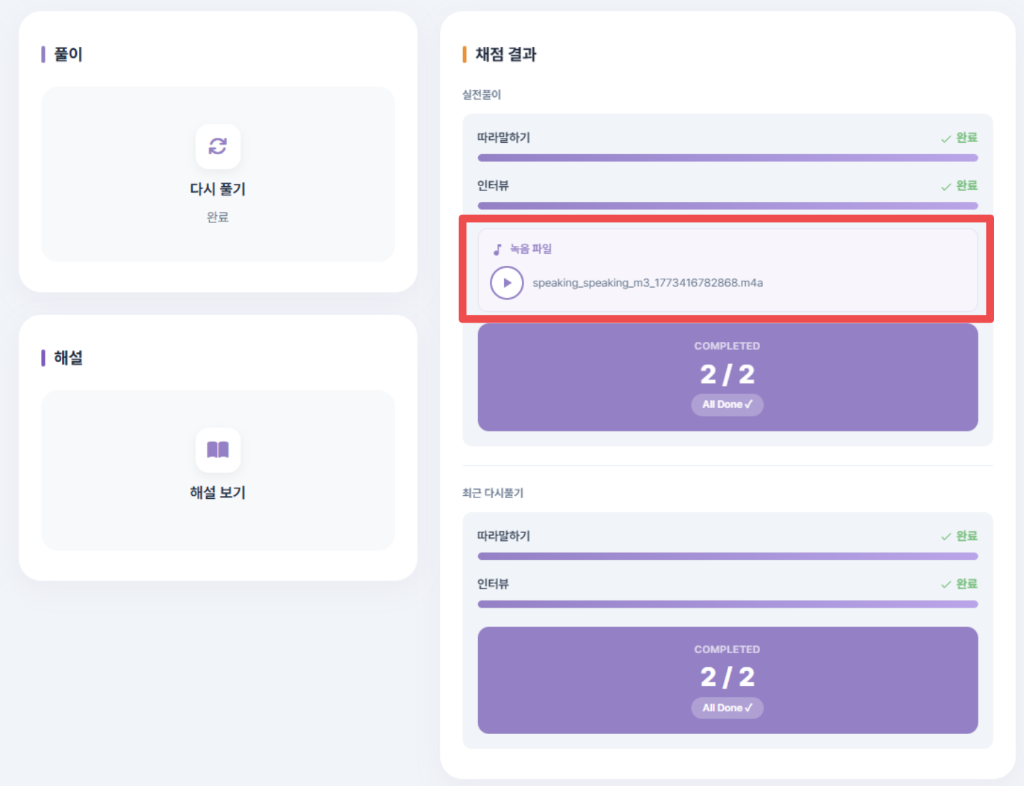Screen dimensions: 1024x786
Task: Click the refresh icon on the 다시 풀기 card
Action: [x=217, y=146]
